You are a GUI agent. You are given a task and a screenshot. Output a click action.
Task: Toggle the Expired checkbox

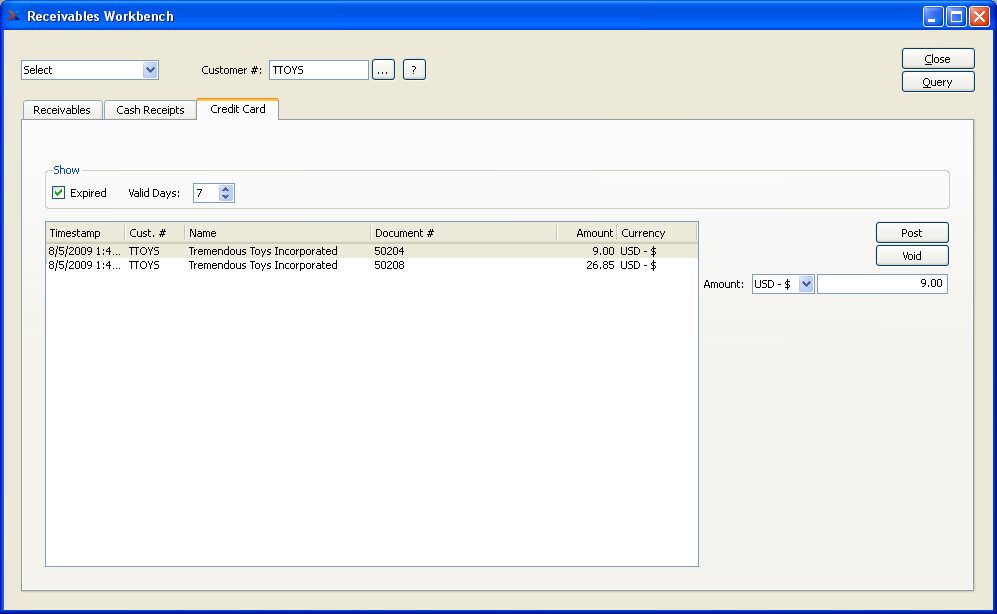point(58,193)
